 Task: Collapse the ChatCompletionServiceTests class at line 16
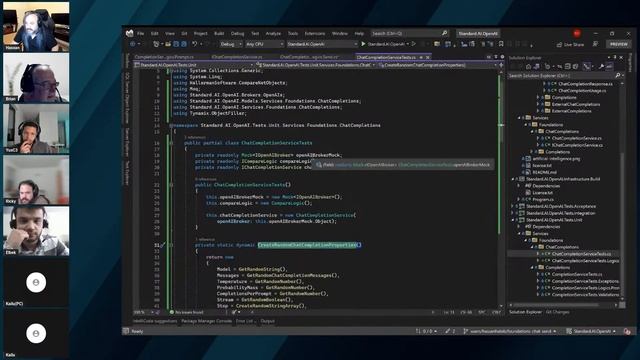pos(171,143)
